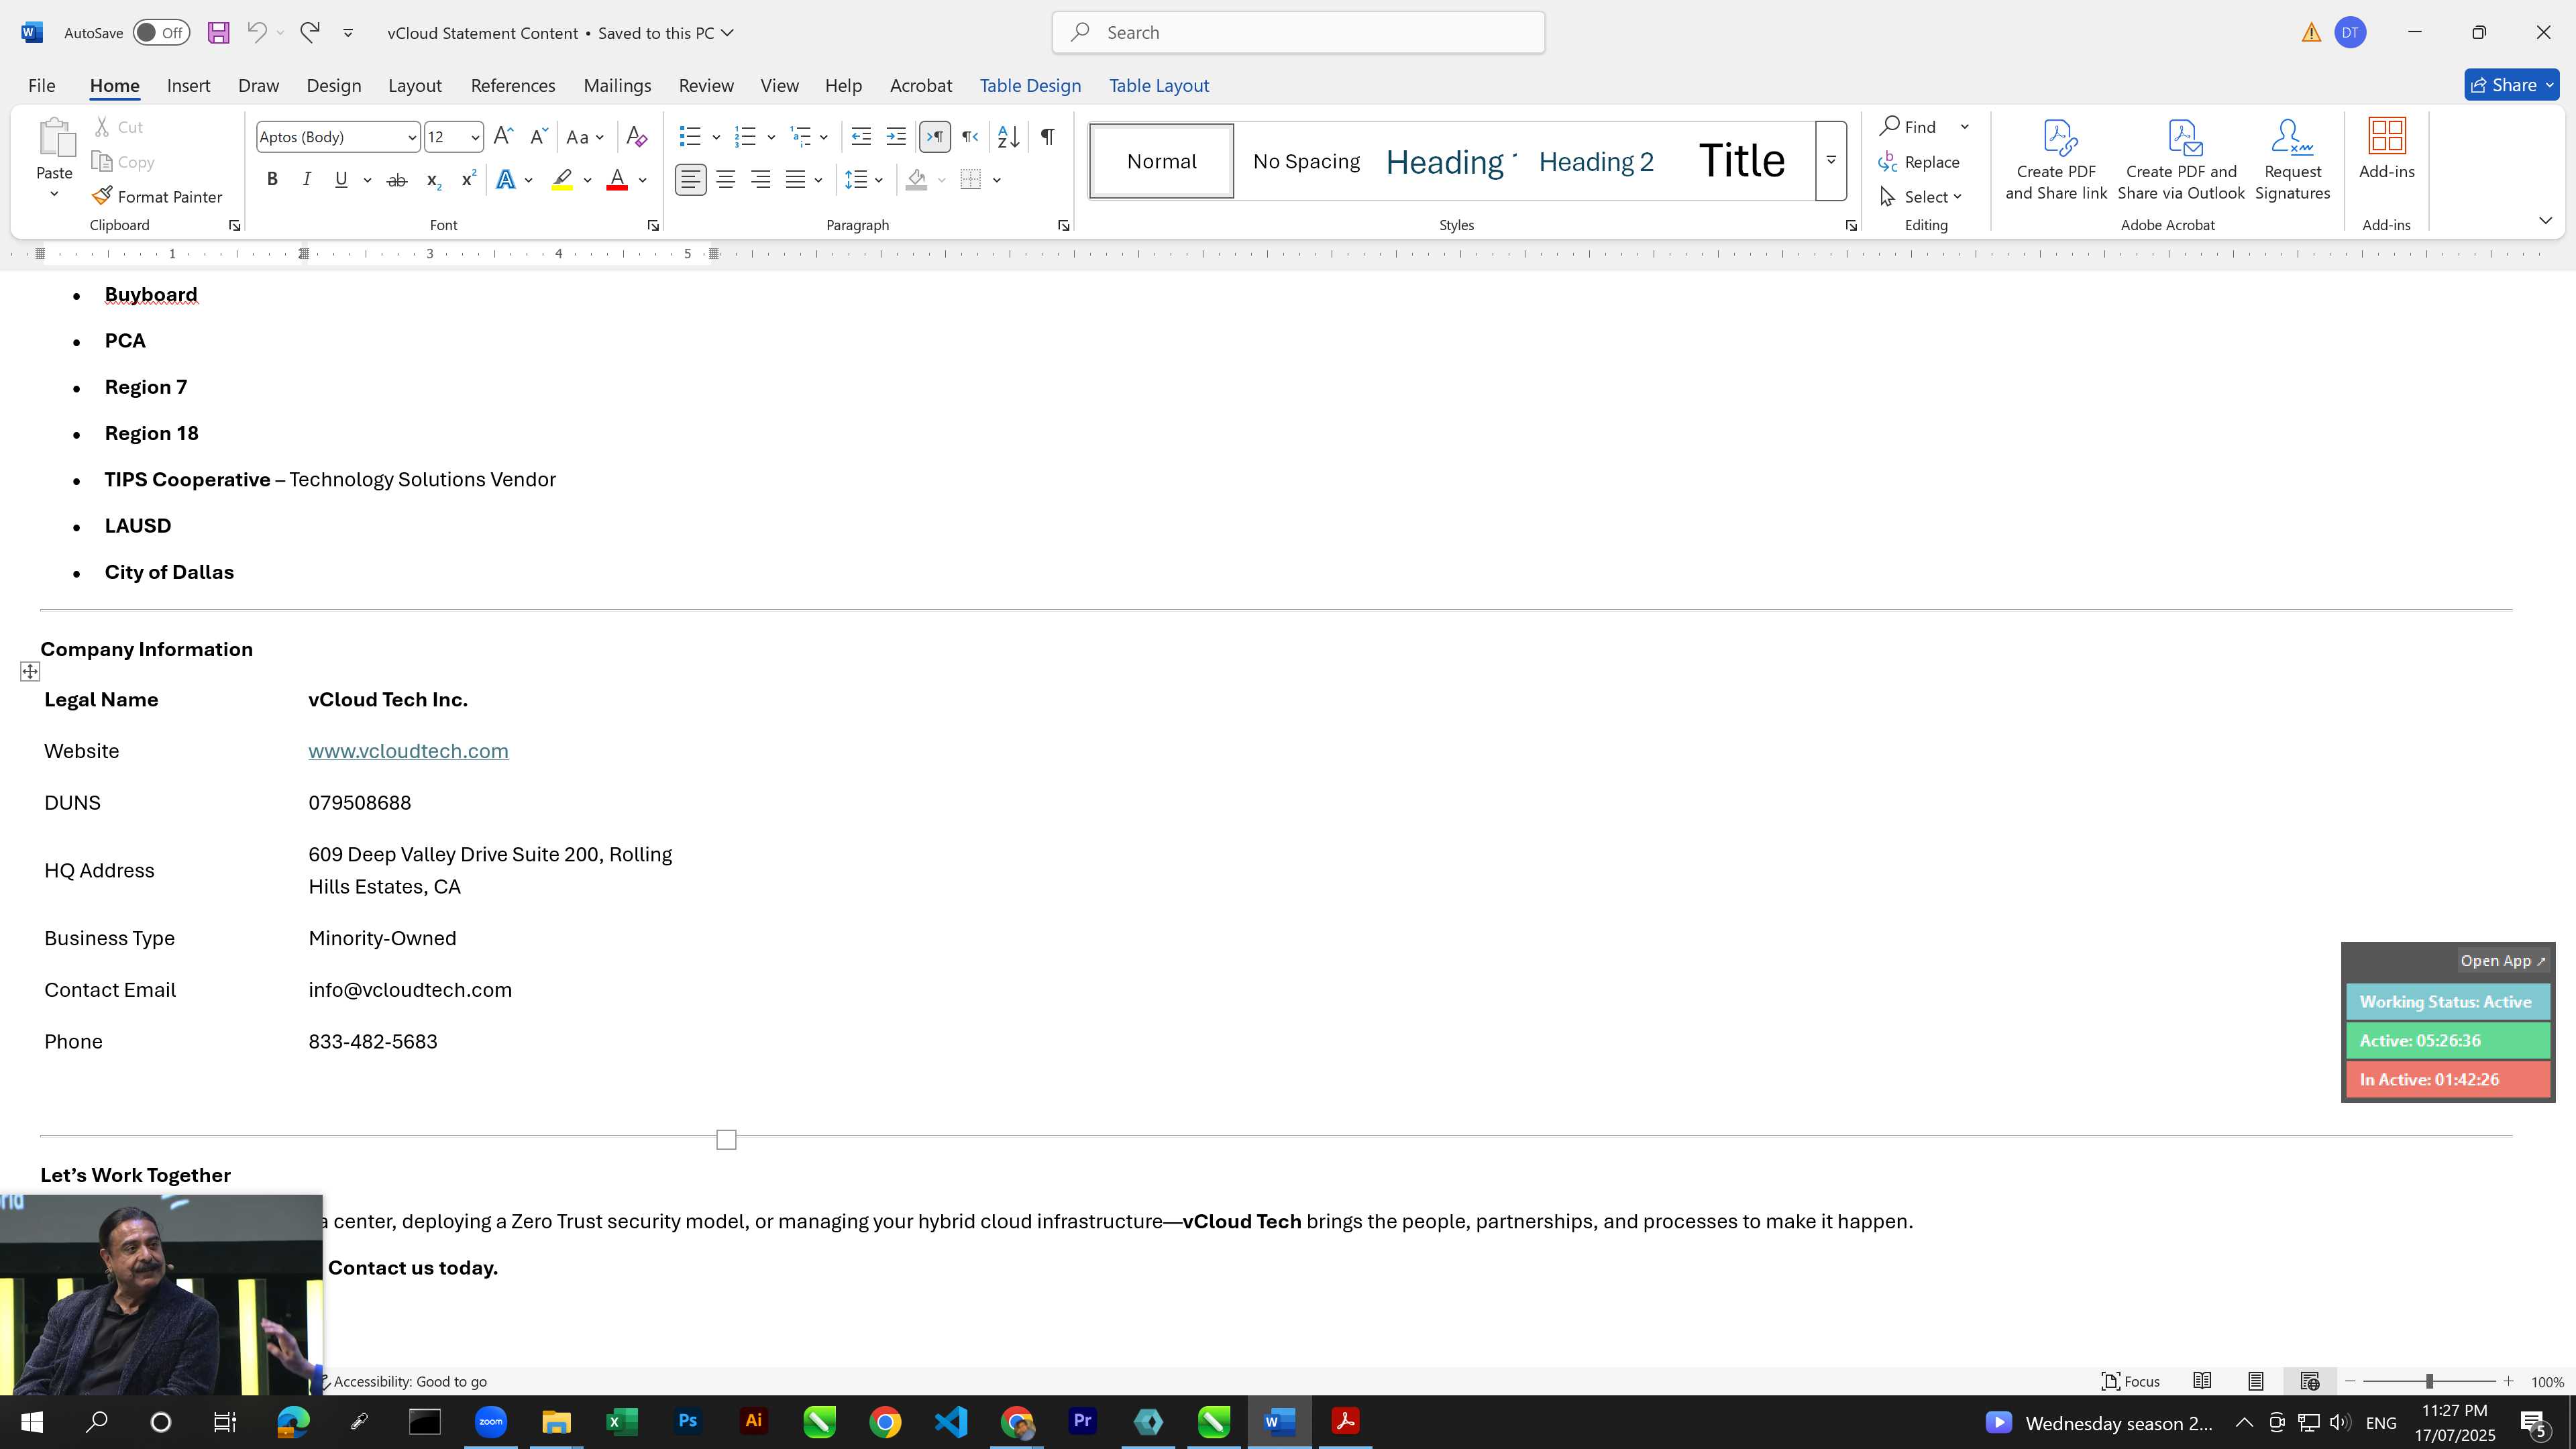Apply subscript formatting

coord(433,180)
